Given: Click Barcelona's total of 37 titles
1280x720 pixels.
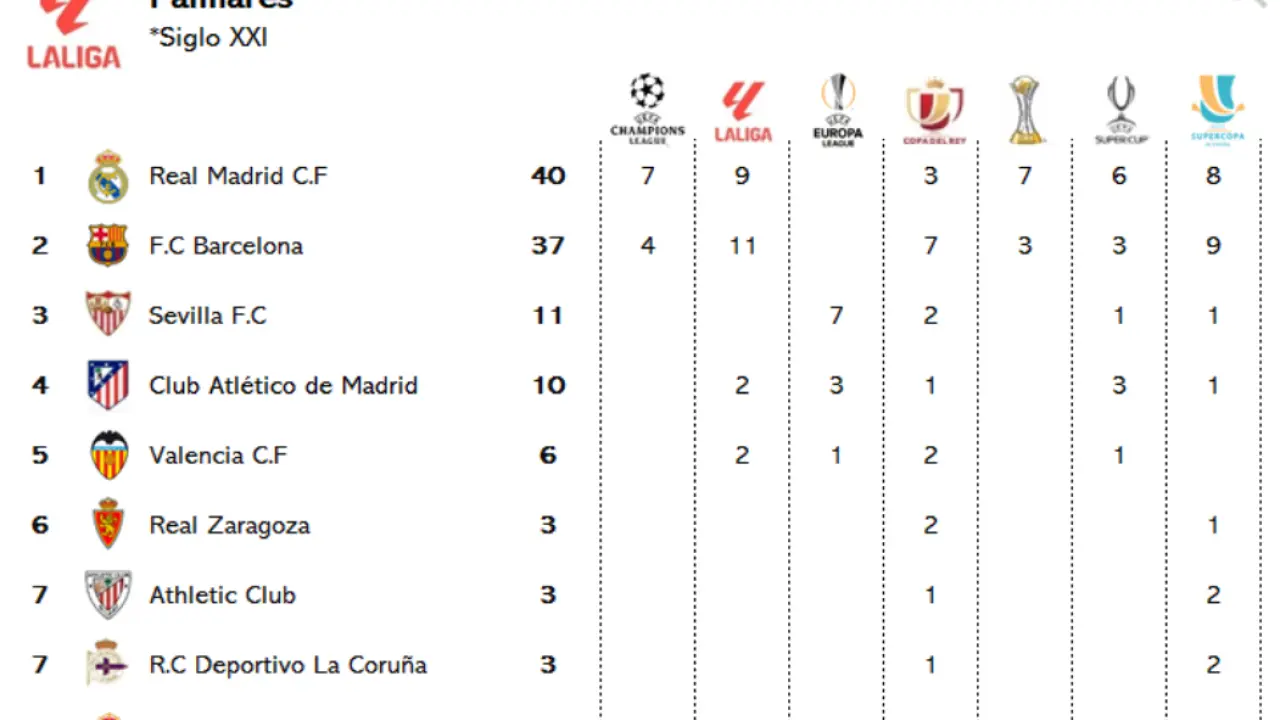Looking at the screenshot, I should pyautogui.click(x=548, y=246).
